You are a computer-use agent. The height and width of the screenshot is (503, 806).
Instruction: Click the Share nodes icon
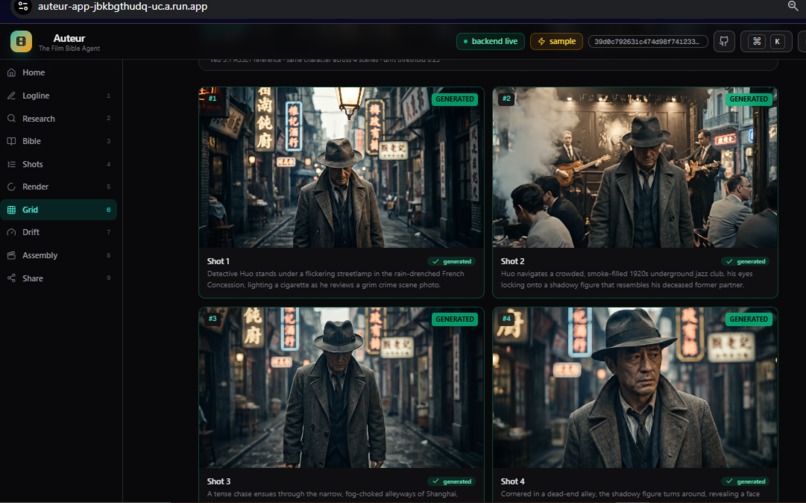[11, 278]
